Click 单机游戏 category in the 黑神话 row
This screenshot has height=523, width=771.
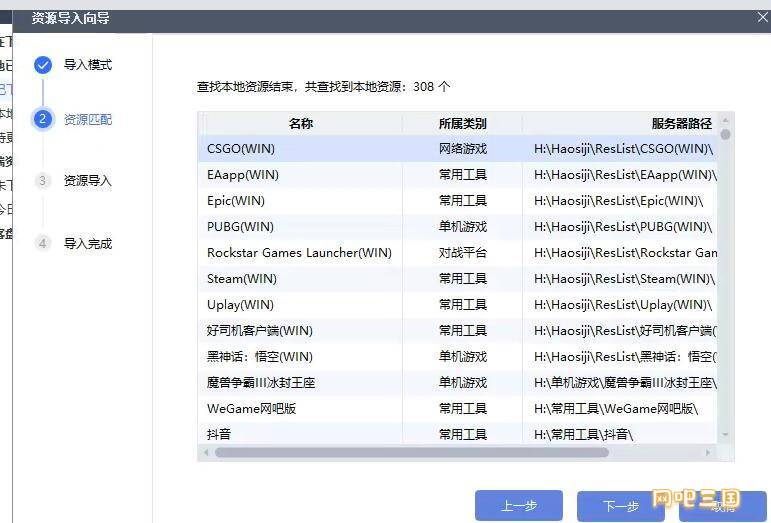[x=463, y=356]
